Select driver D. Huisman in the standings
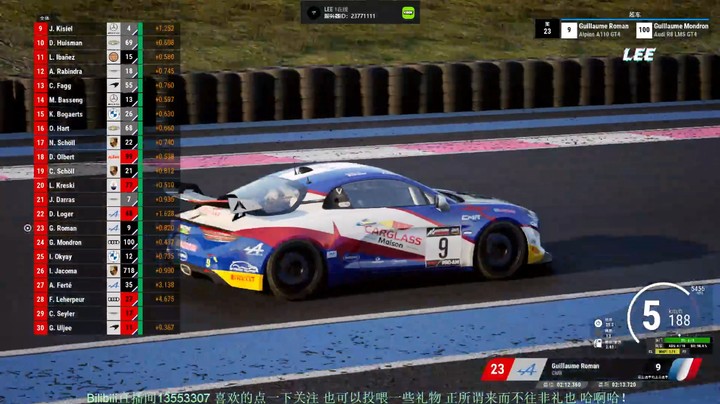This screenshot has width=720, height=404. pyautogui.click(x=66, y=43)
